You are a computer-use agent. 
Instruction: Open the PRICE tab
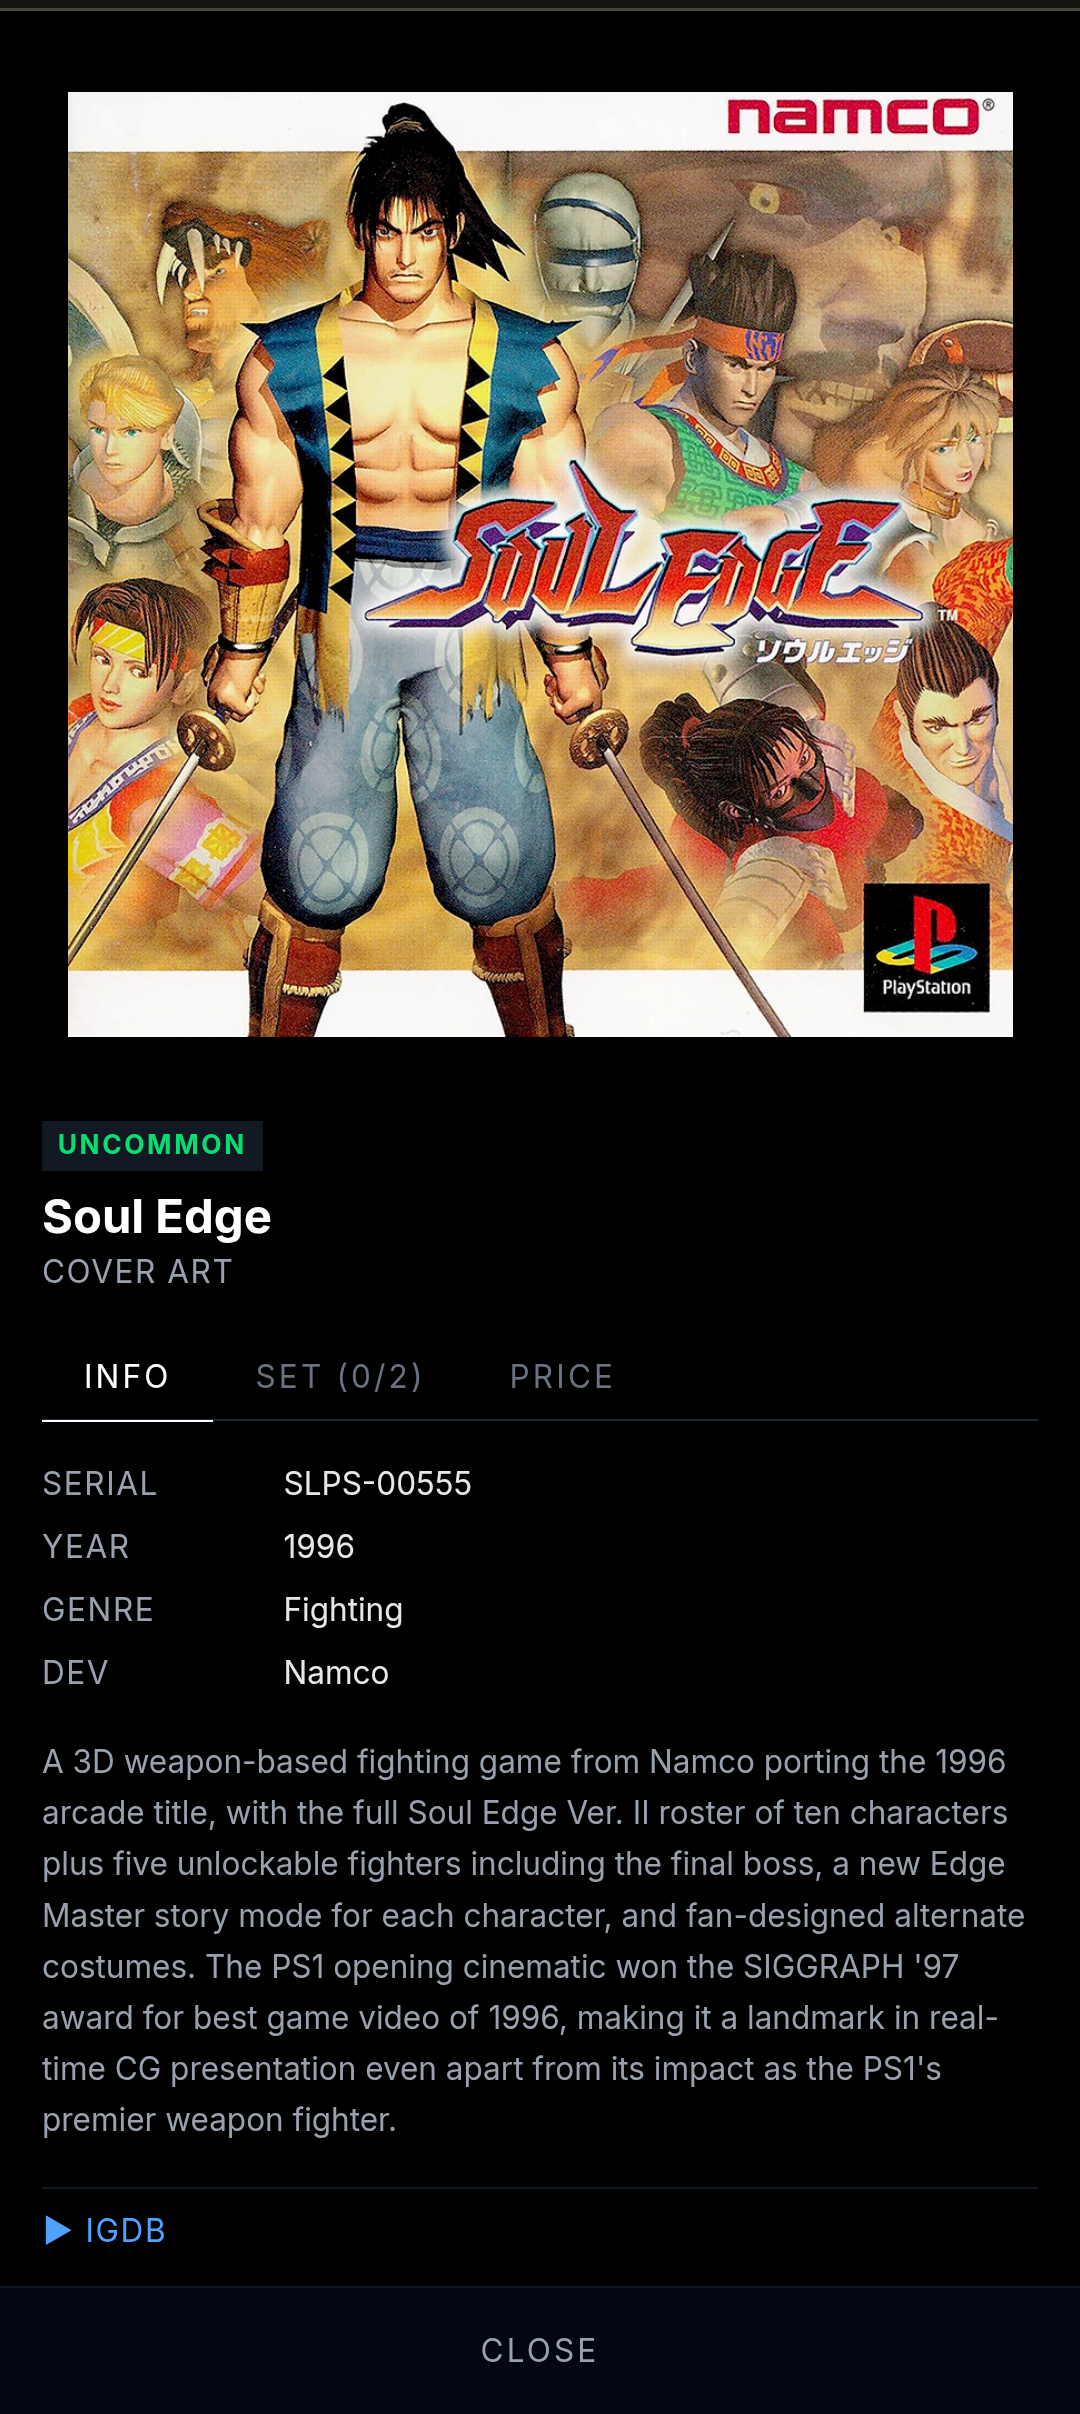[561, 1377]
